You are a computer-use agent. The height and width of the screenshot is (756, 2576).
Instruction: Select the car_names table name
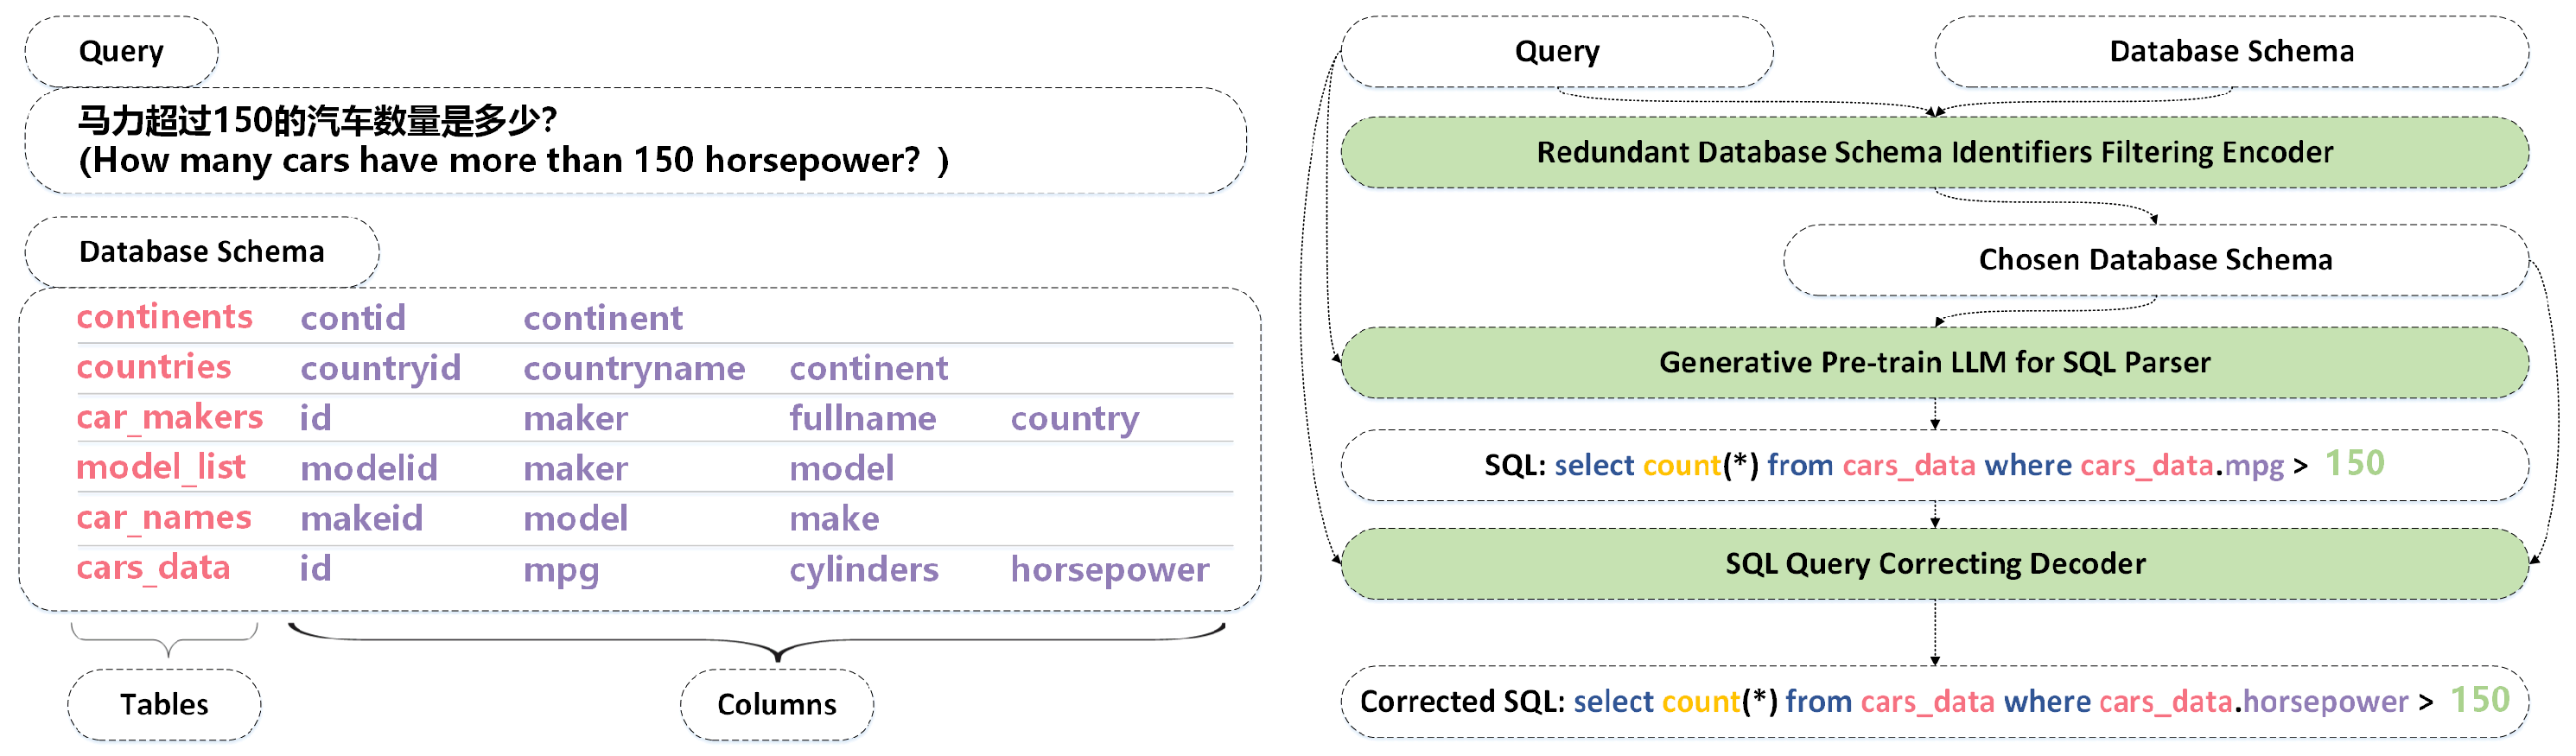pos(163,518)
